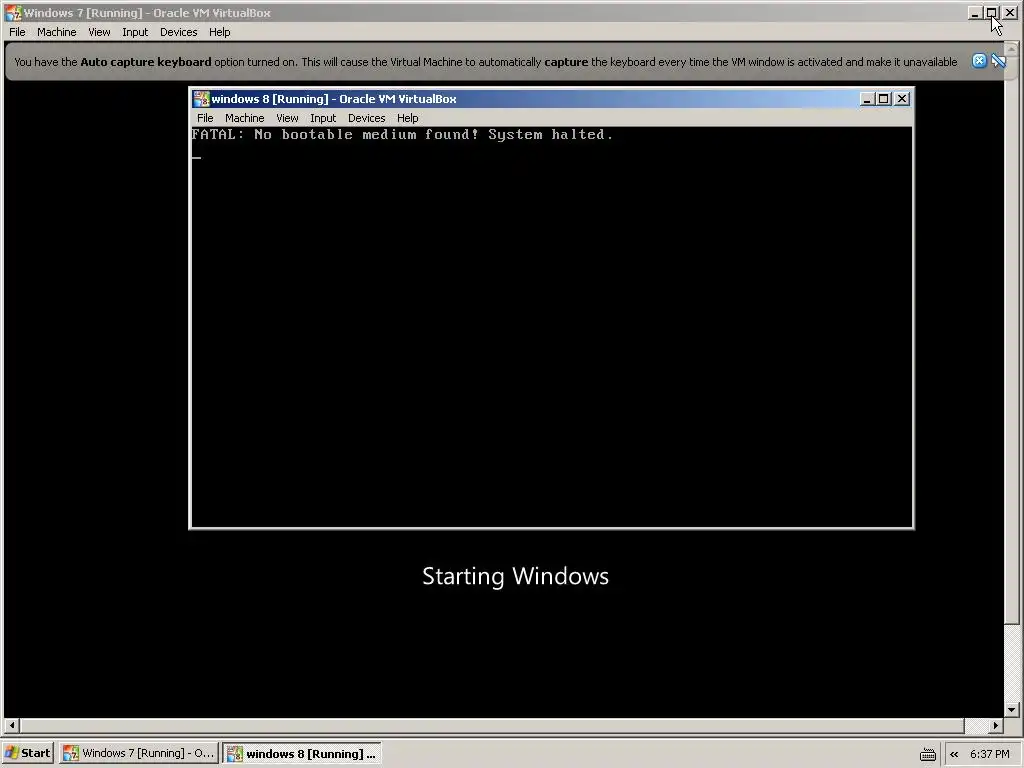Open the Input menu in the windows 8 VM window

click(x=323, y=118)
